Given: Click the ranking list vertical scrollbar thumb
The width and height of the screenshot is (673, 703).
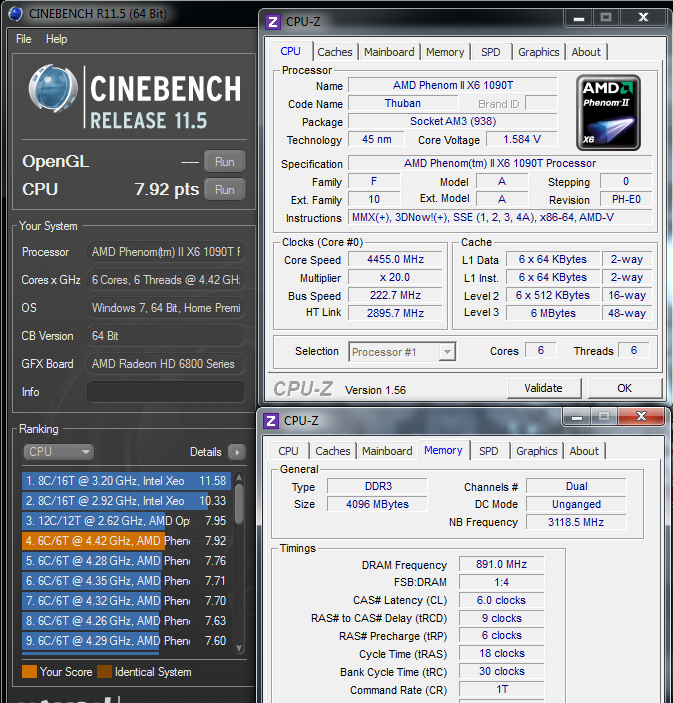Looking at the screenshot, I should [x=239, y=503].
